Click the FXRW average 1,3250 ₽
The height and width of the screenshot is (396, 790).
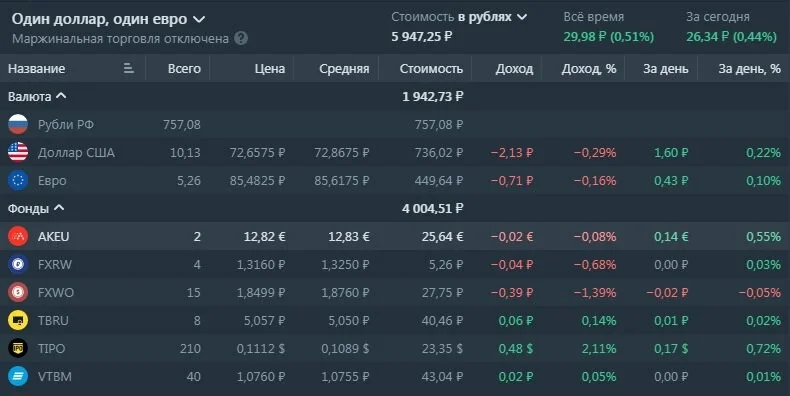(345, 264)
